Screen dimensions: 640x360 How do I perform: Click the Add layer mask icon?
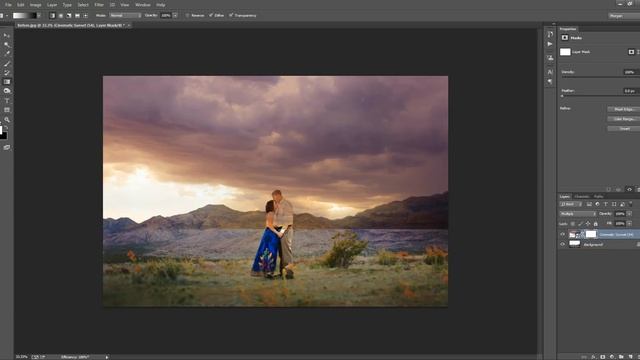click(602, 357)
